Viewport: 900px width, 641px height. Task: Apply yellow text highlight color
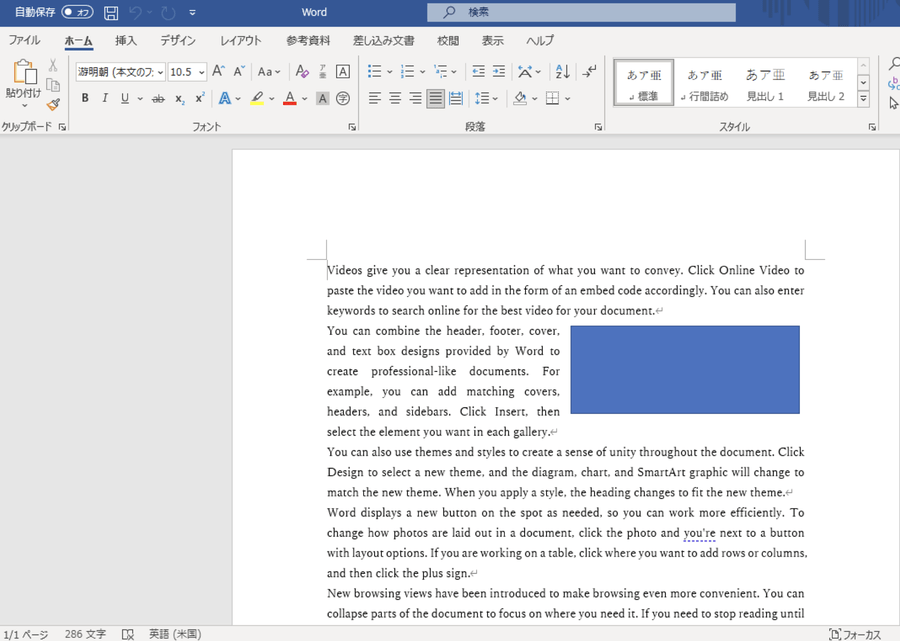257,99
